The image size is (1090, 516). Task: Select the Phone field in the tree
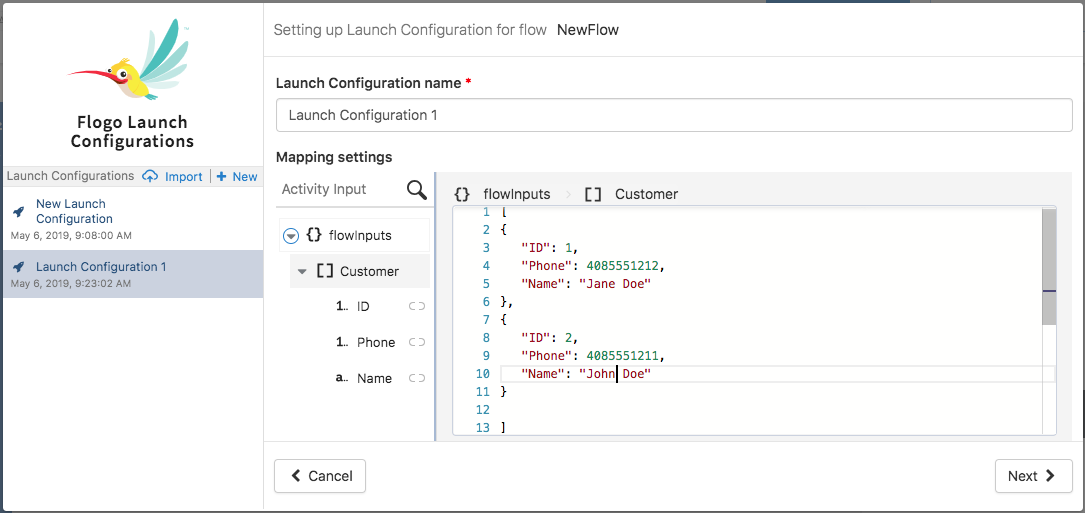pyautogui.click(x=375, y=343)
